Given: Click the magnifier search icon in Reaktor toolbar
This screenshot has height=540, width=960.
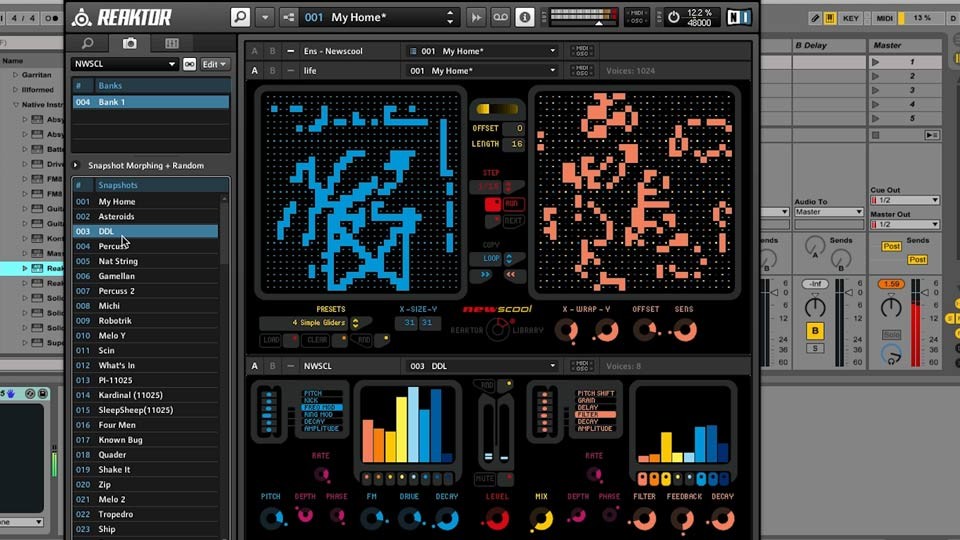Looking at the screenshot, I should pos(240,17).
